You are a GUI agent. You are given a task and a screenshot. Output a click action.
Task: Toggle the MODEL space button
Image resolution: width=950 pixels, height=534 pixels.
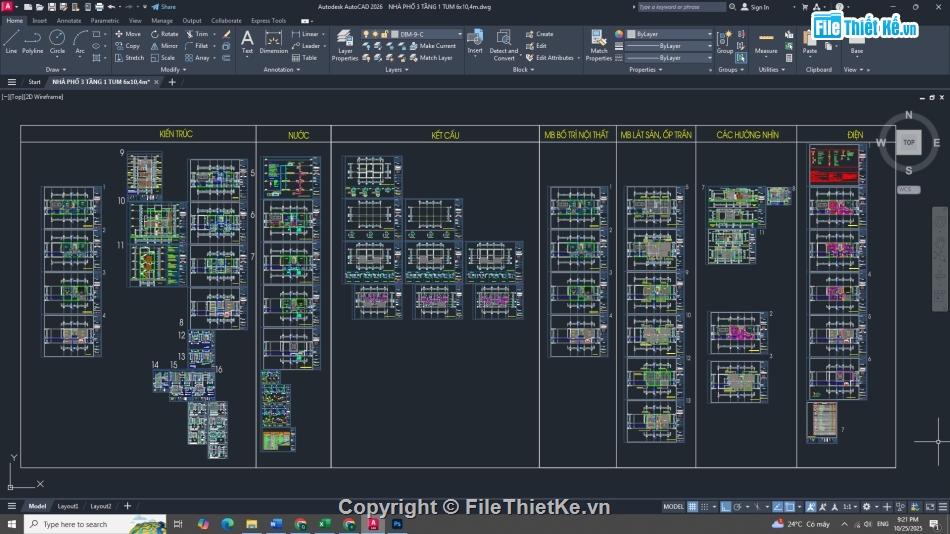(x=674, y=507)
